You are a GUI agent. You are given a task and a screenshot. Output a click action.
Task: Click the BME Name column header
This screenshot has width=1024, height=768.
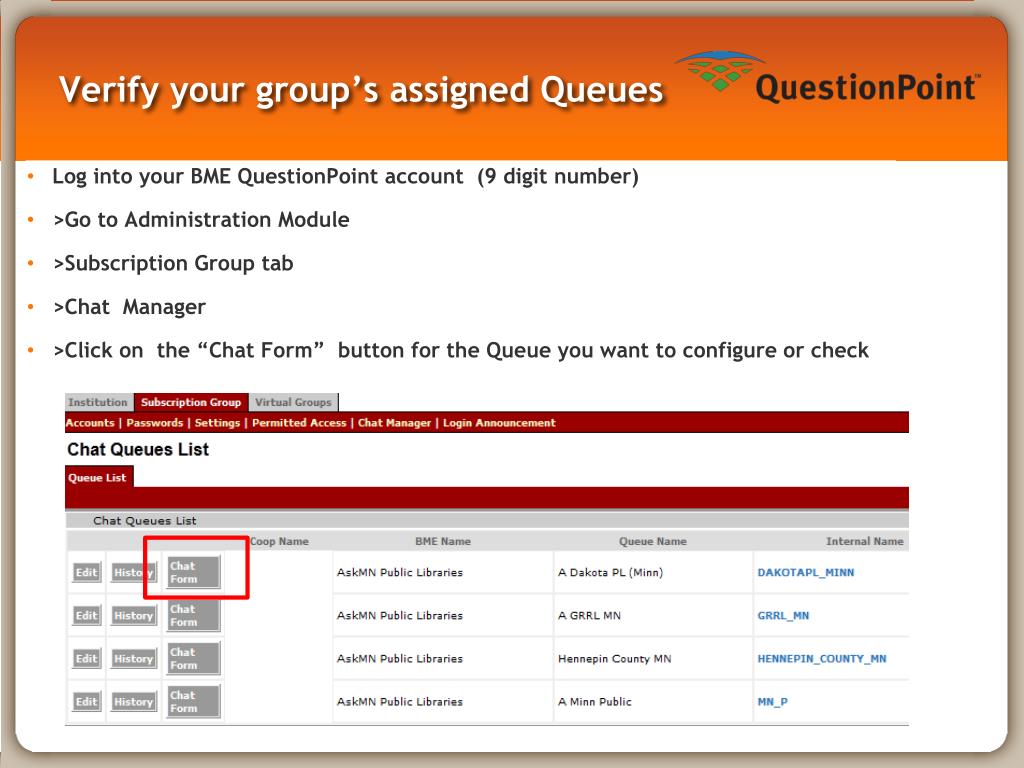pos(443,541)
